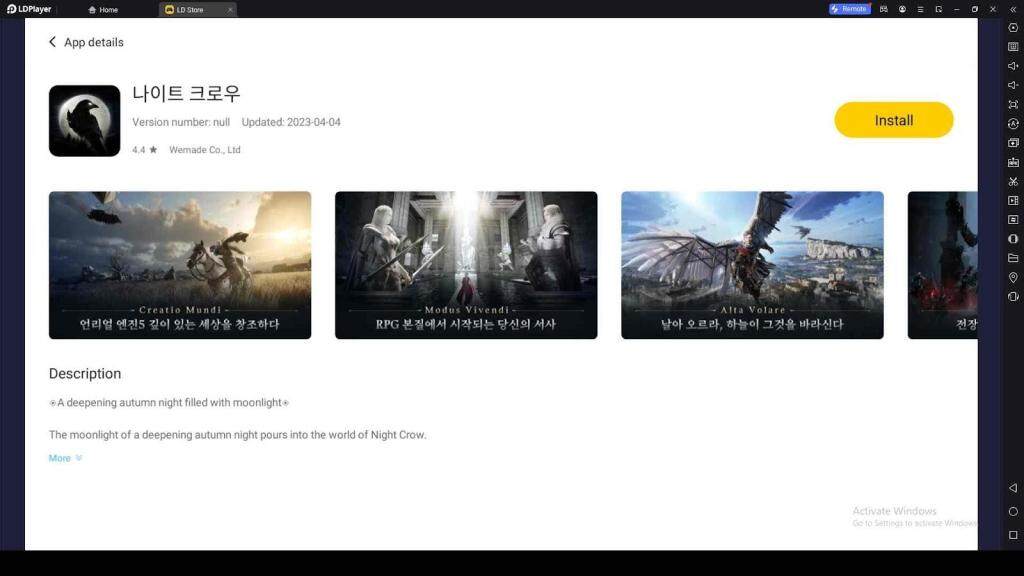Expand the description with More

[65, 458]
